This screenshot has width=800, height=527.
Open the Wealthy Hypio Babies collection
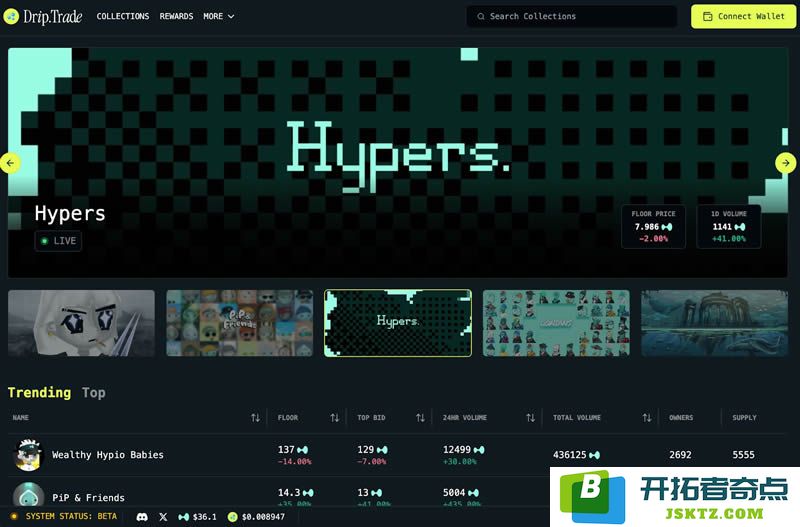(108, 455)
